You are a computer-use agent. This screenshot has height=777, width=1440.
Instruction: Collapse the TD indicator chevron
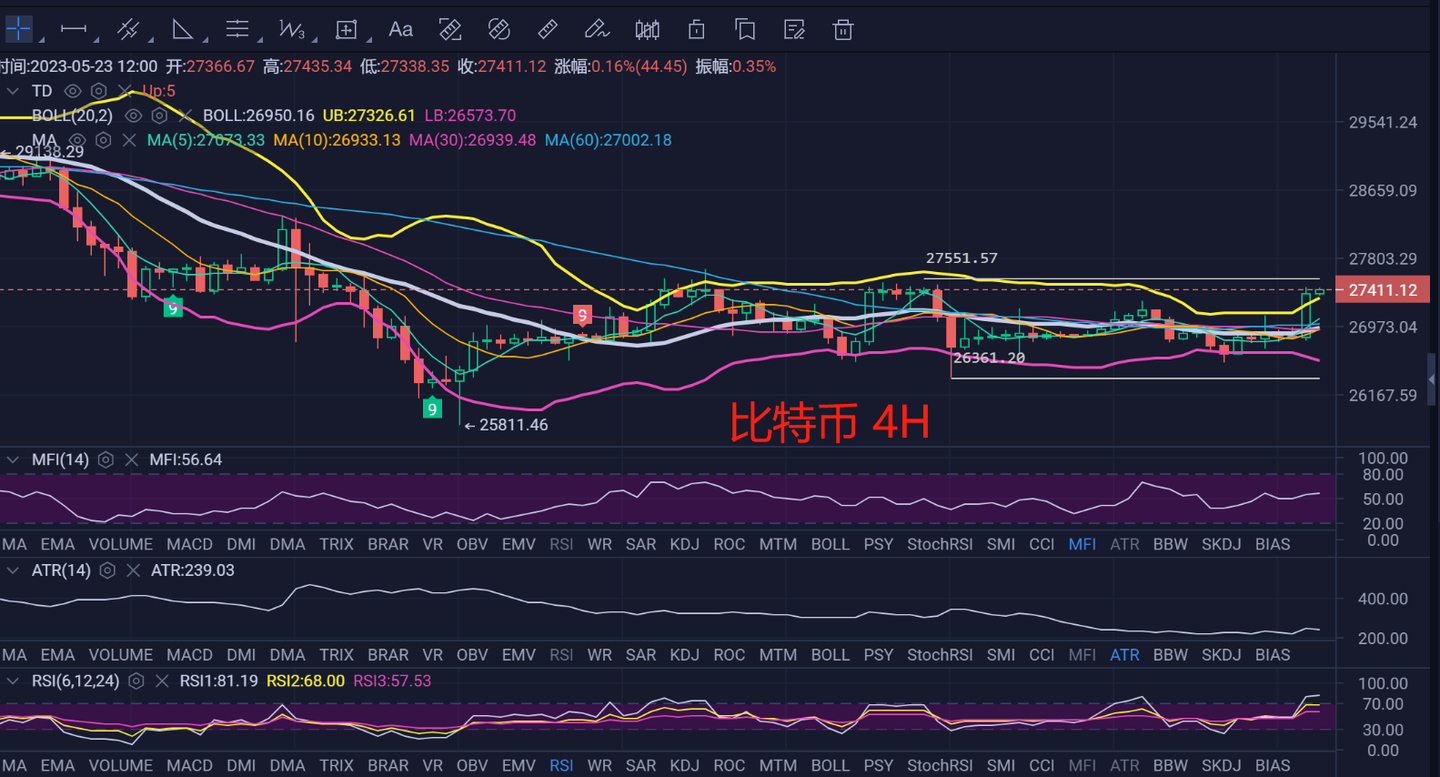coord(13,91)
